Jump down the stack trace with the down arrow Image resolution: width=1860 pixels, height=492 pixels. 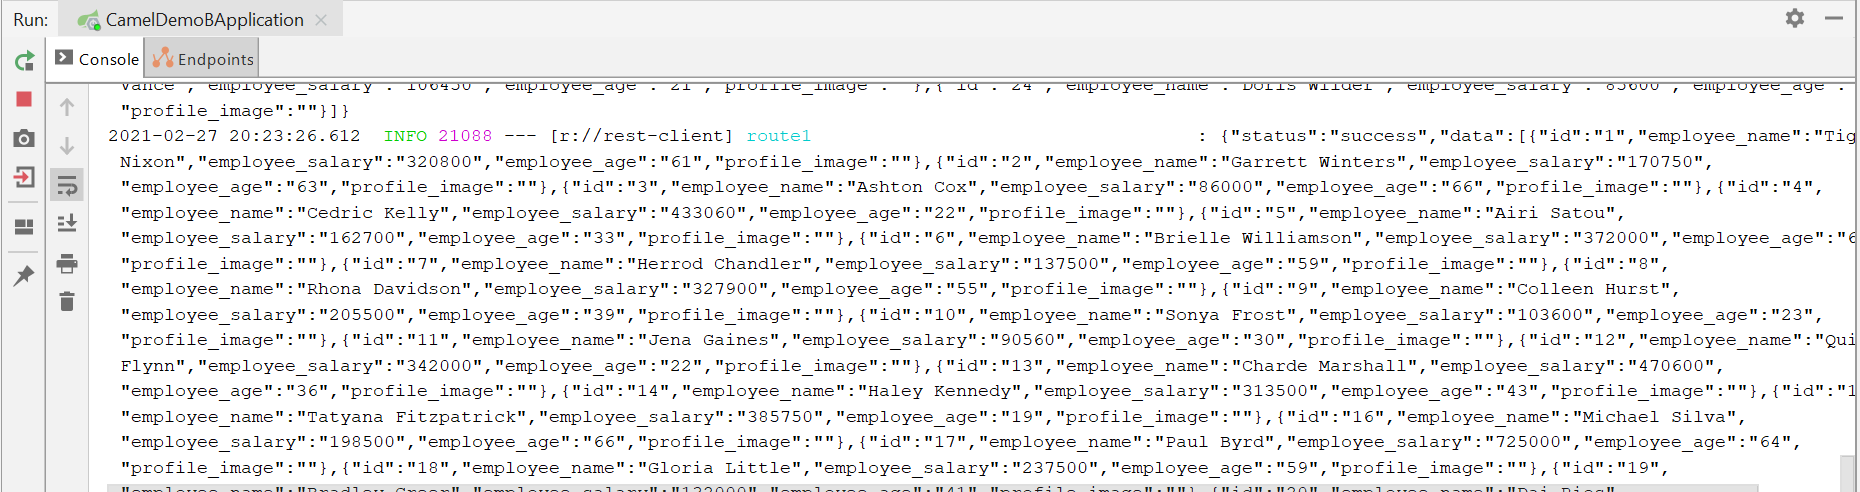coord(67,146)
